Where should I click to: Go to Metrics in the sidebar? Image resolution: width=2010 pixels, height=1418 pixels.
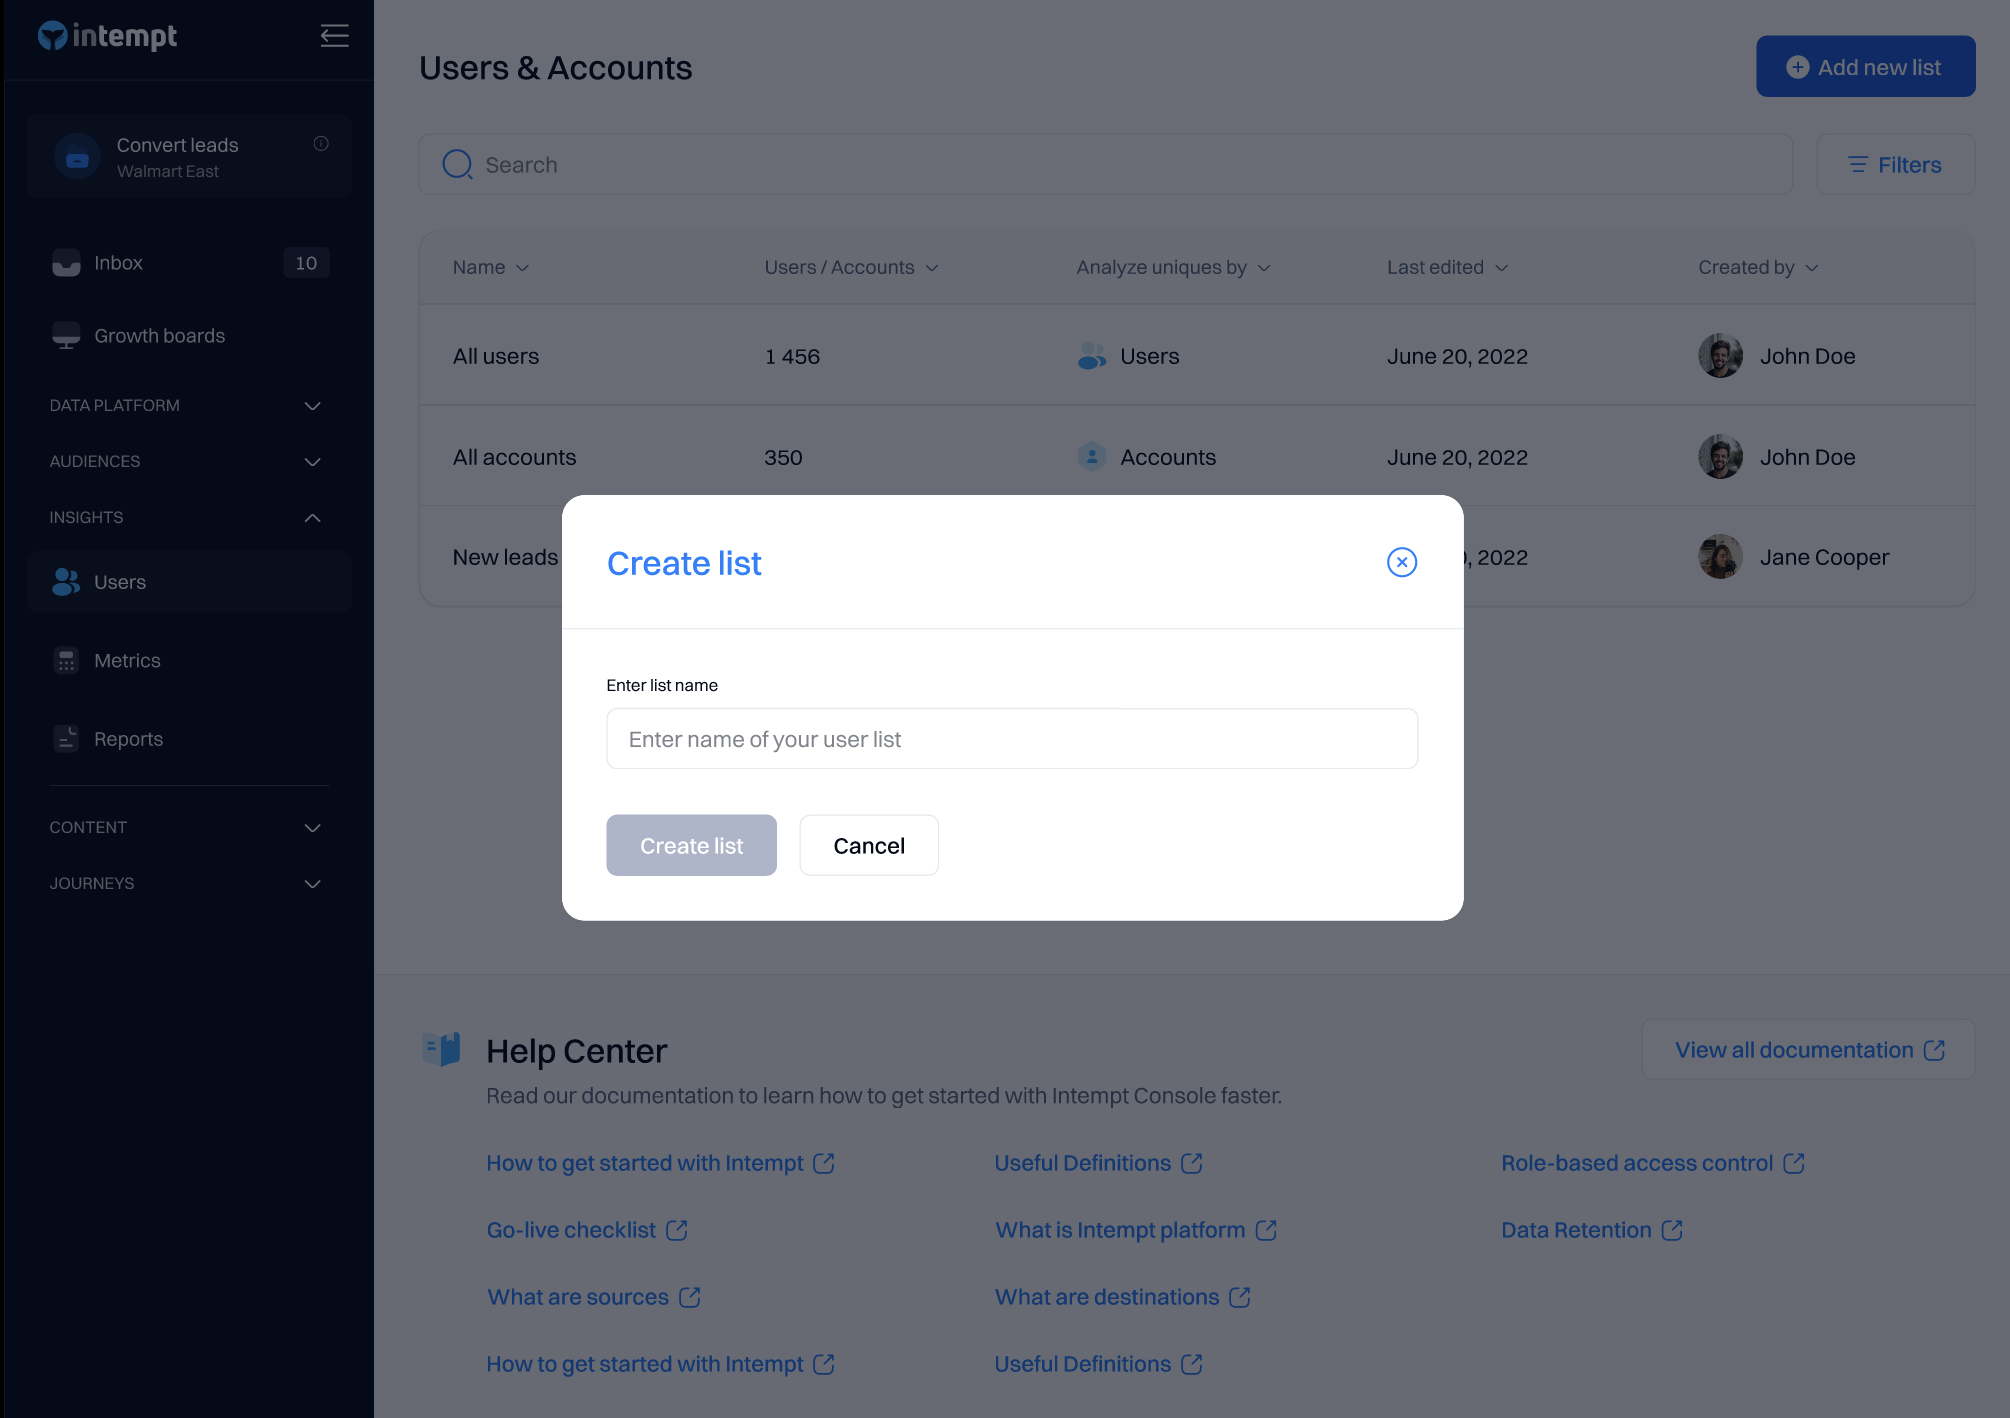pyautogui.click(x=127, y=661)
